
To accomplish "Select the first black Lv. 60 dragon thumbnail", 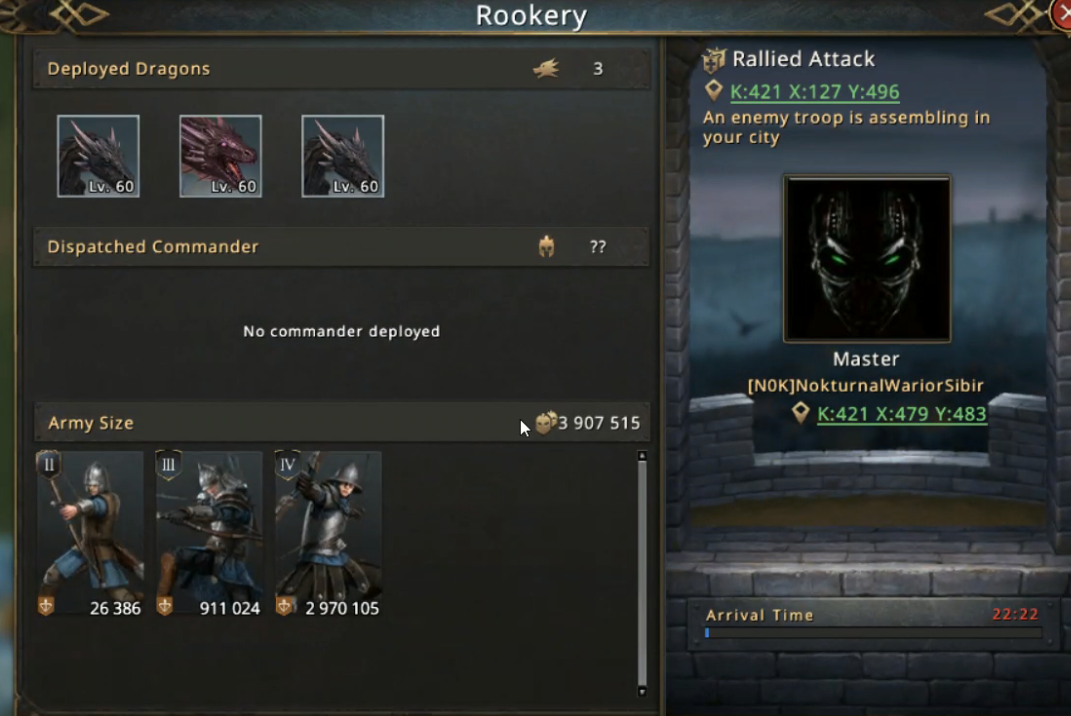I will [x=98, y=156].
